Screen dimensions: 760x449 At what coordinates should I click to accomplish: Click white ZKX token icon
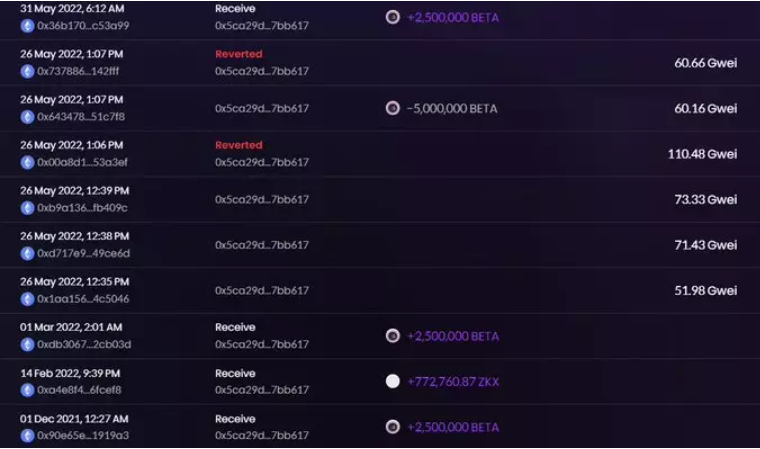[x=393, y=381]
